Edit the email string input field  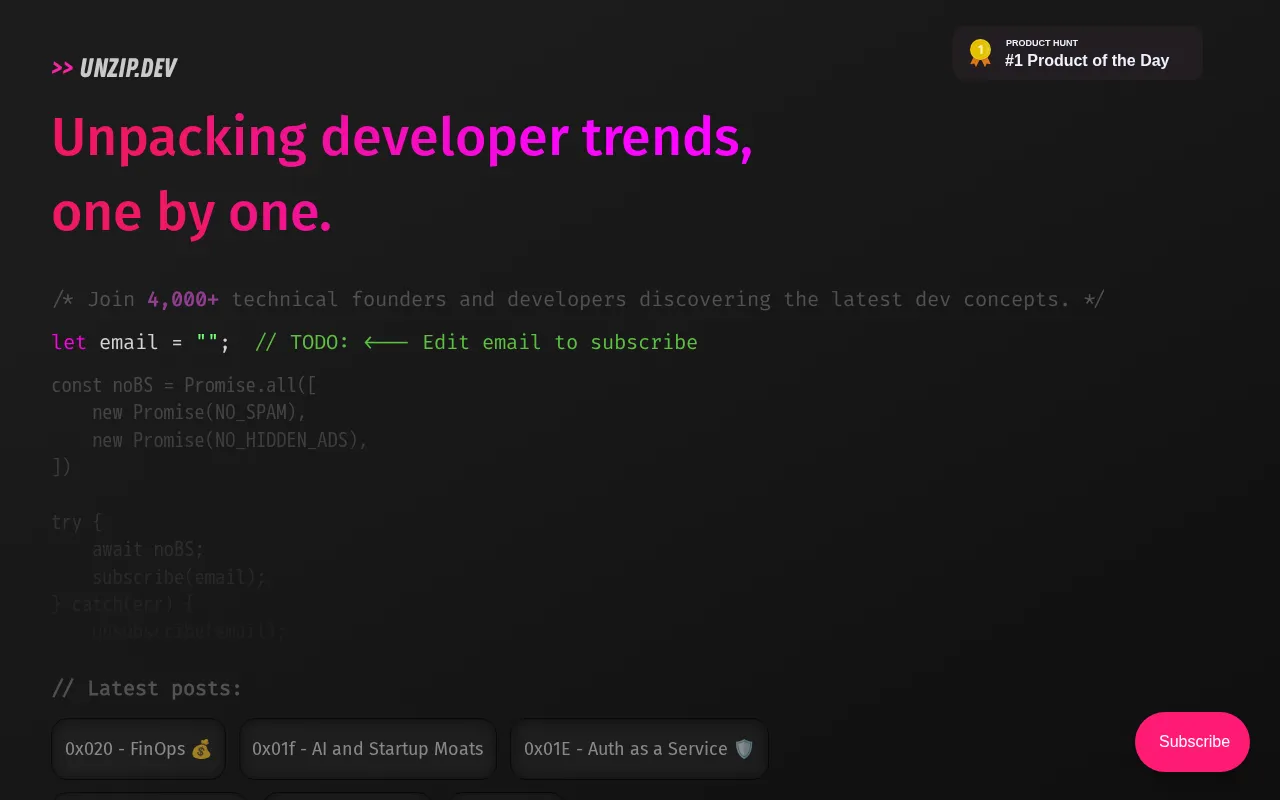pyautogui.click(x=207, y=342)
